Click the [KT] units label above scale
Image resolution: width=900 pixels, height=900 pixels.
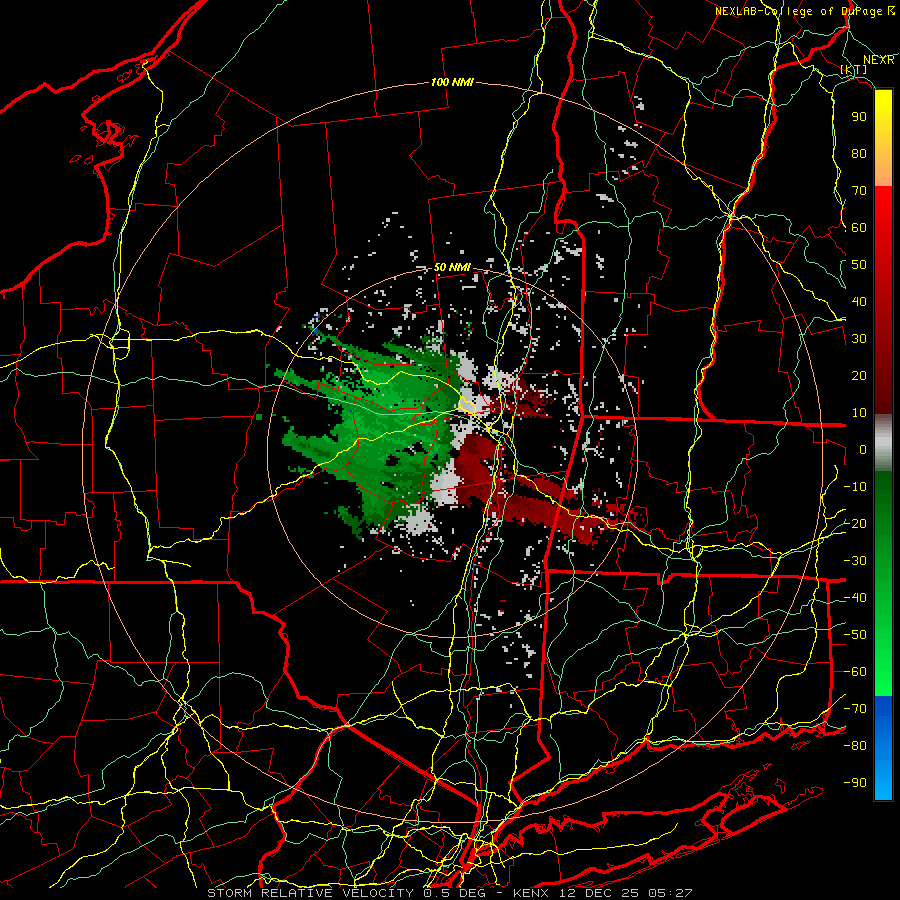tap(854, 69)
